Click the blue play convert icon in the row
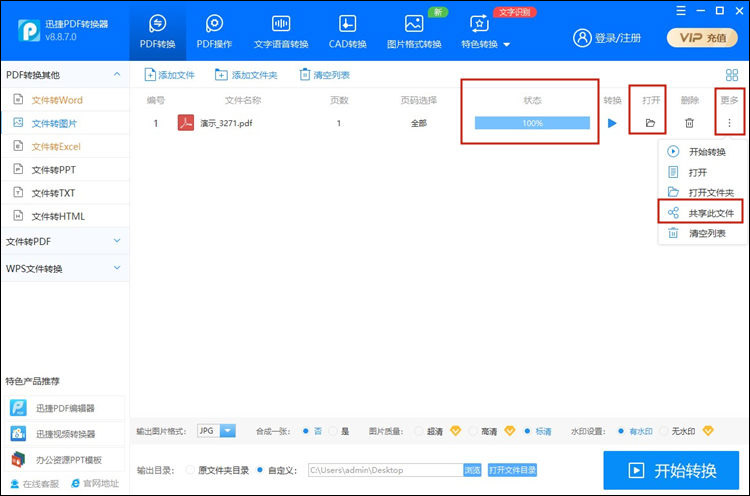750x496 pixels. 612,123
